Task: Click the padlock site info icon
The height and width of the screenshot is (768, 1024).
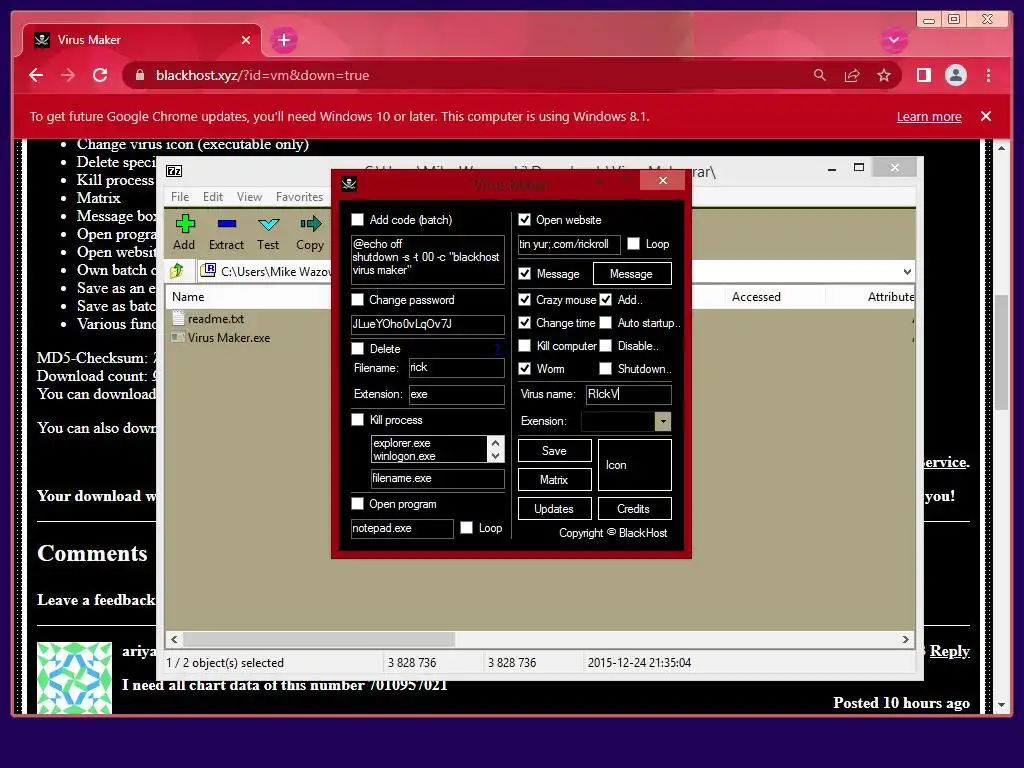Action: click(x=140, y=75)
